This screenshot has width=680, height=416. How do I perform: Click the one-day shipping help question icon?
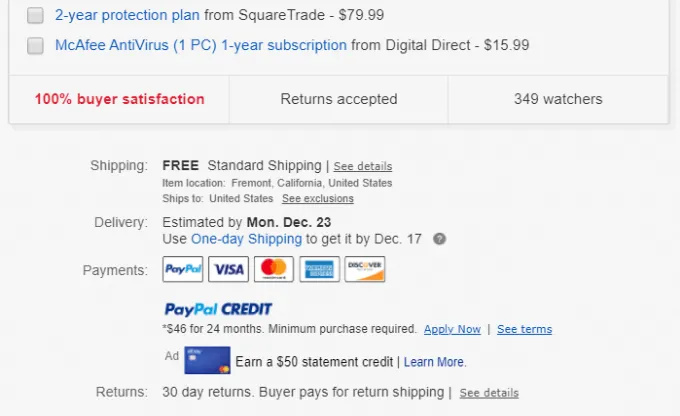point(440,240)
